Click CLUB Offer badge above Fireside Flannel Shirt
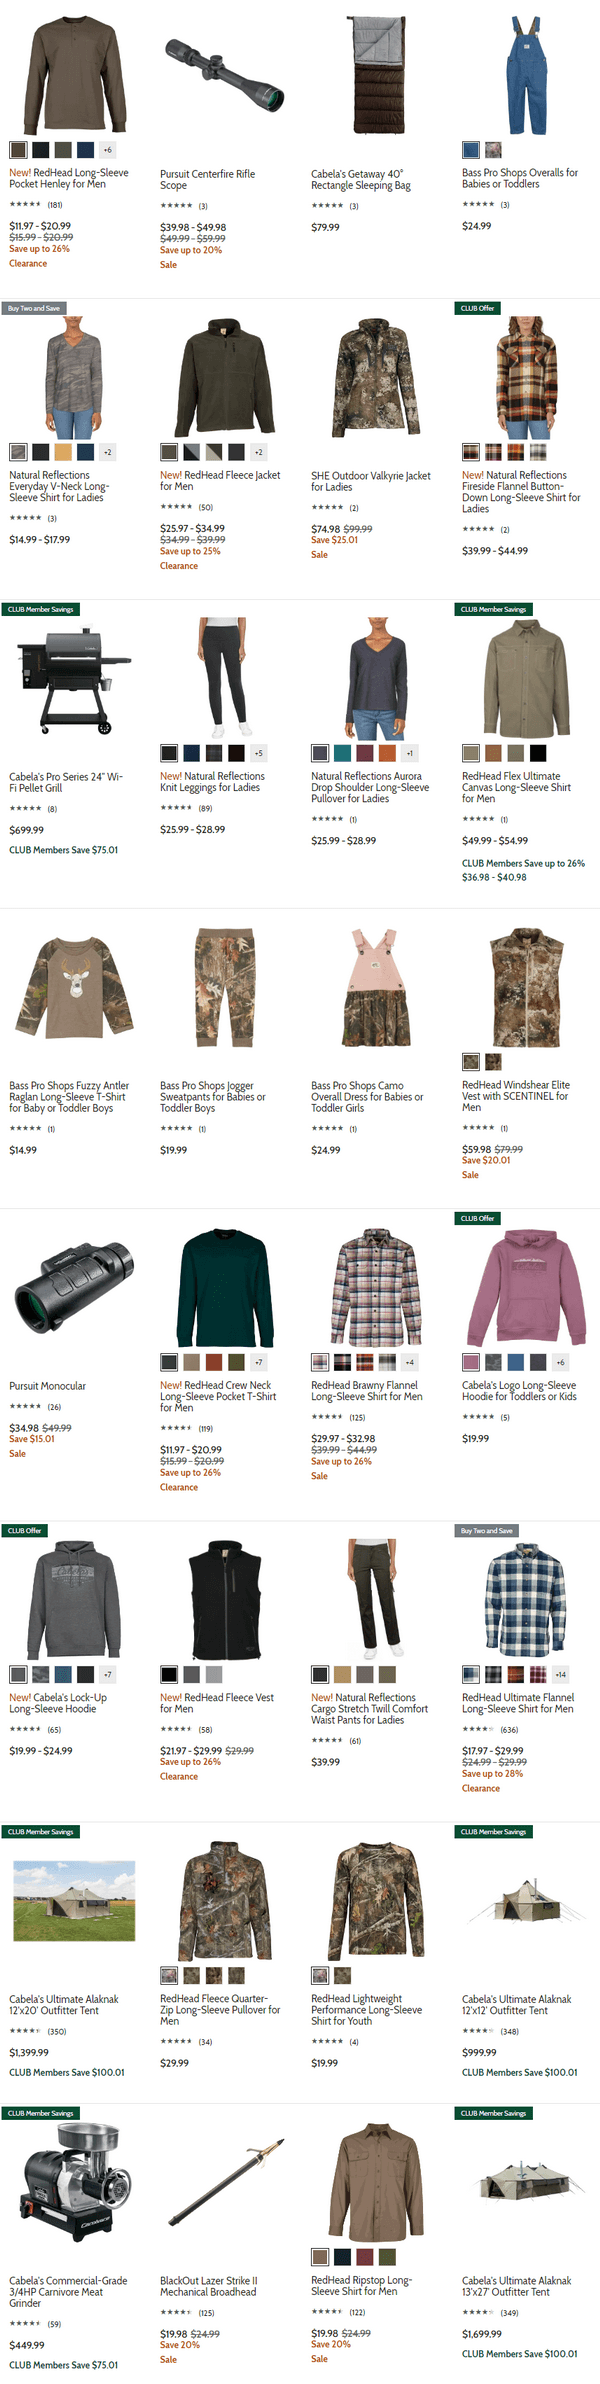 [x=478, y=308]
